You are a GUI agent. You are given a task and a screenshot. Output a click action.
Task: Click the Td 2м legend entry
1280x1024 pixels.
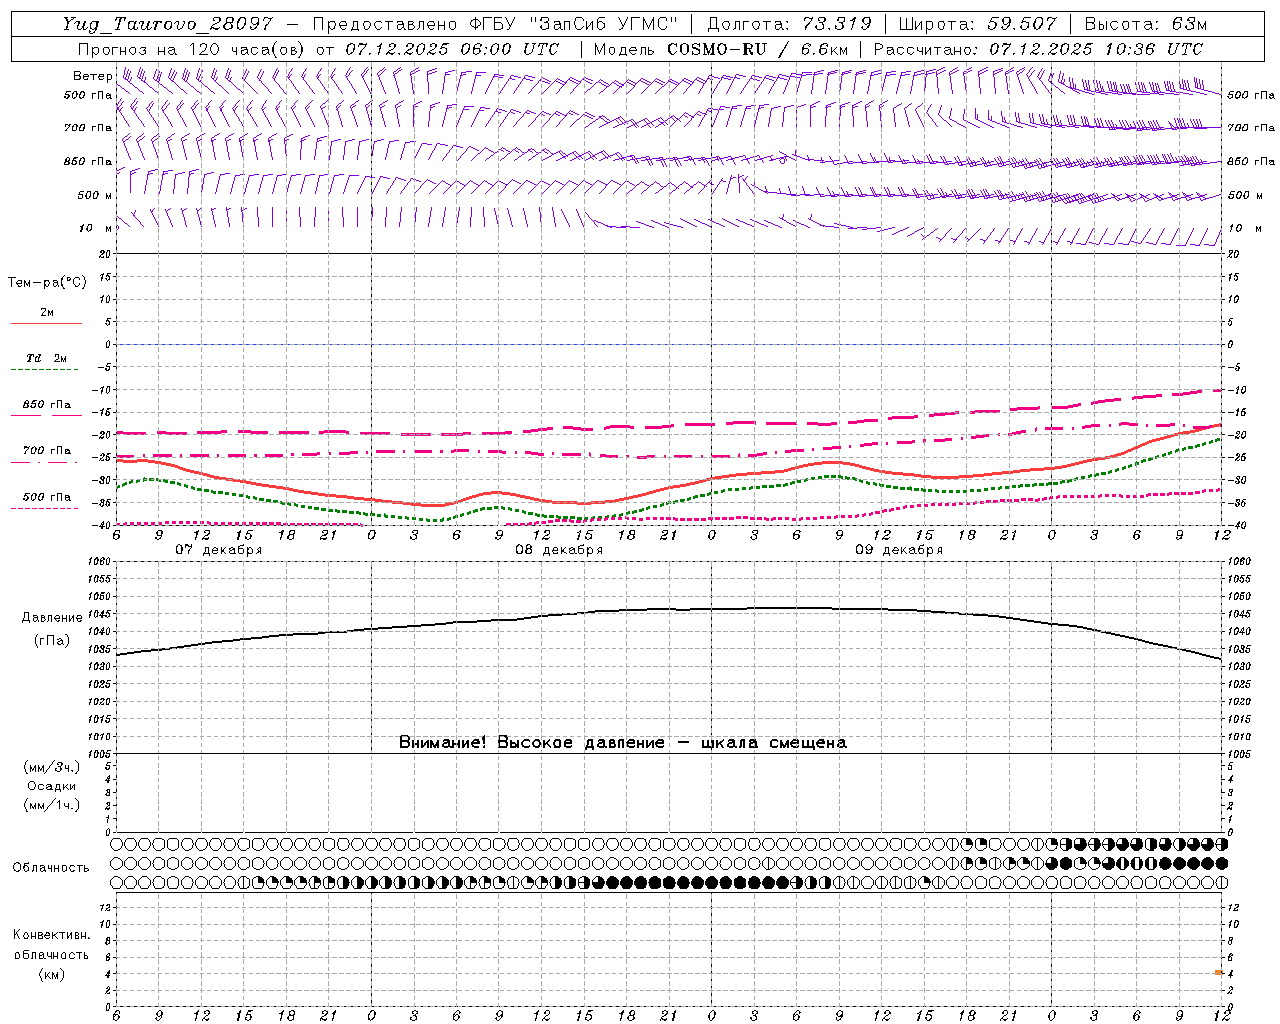[46, 358]
